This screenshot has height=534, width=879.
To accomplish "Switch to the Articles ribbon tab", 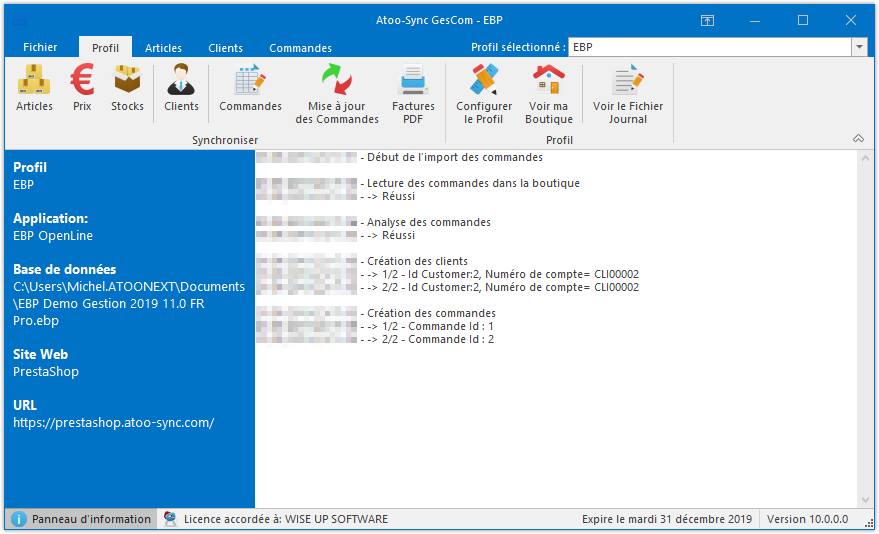I will (x=163, y=48).
